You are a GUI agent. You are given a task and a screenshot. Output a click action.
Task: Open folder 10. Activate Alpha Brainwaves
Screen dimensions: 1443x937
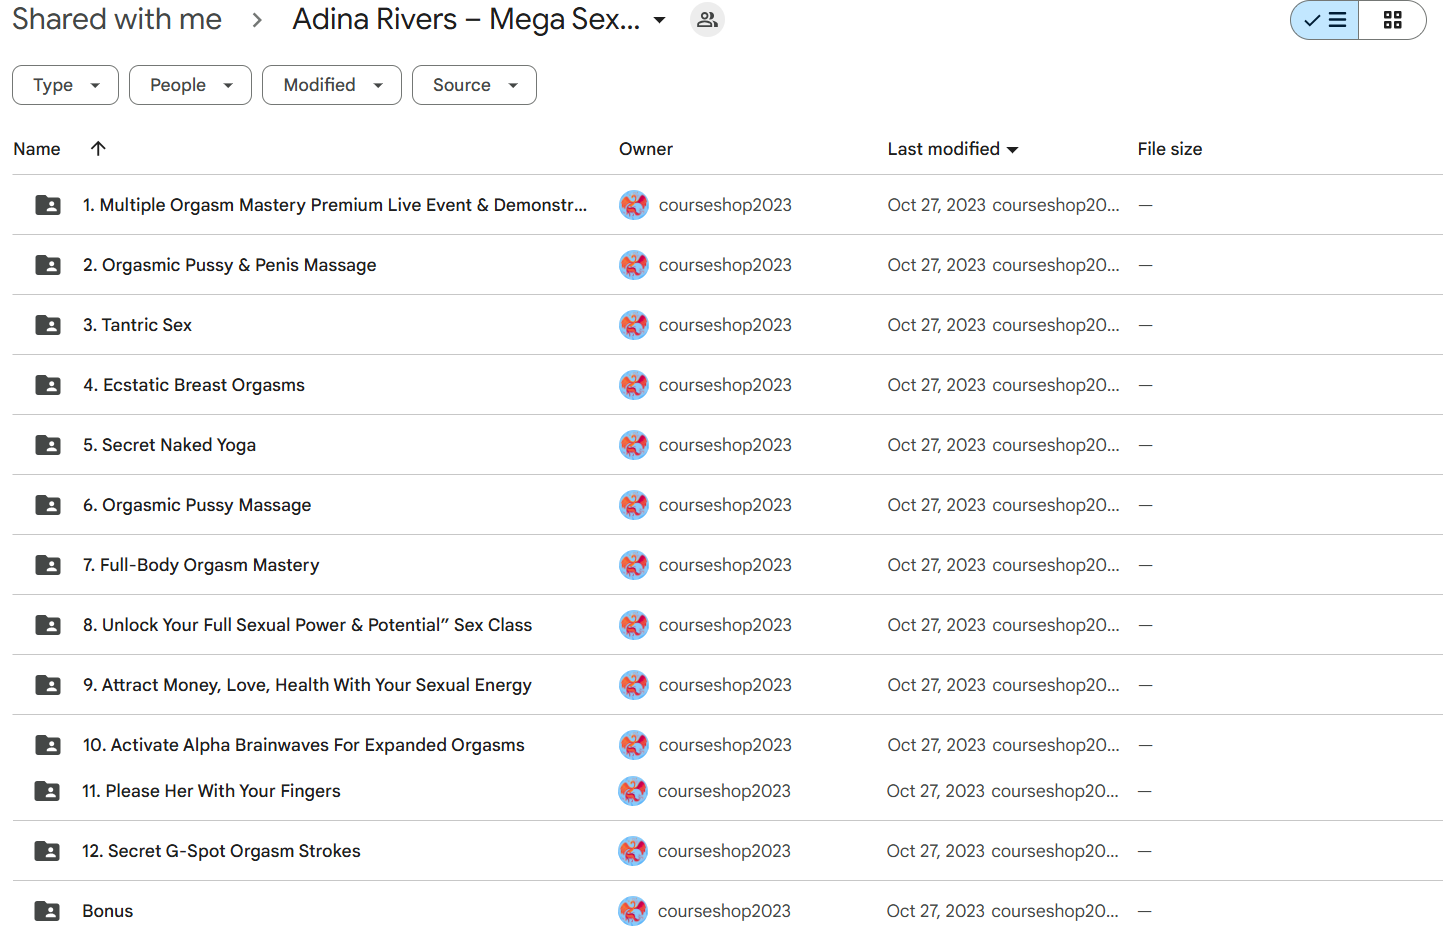pos(304,745)
